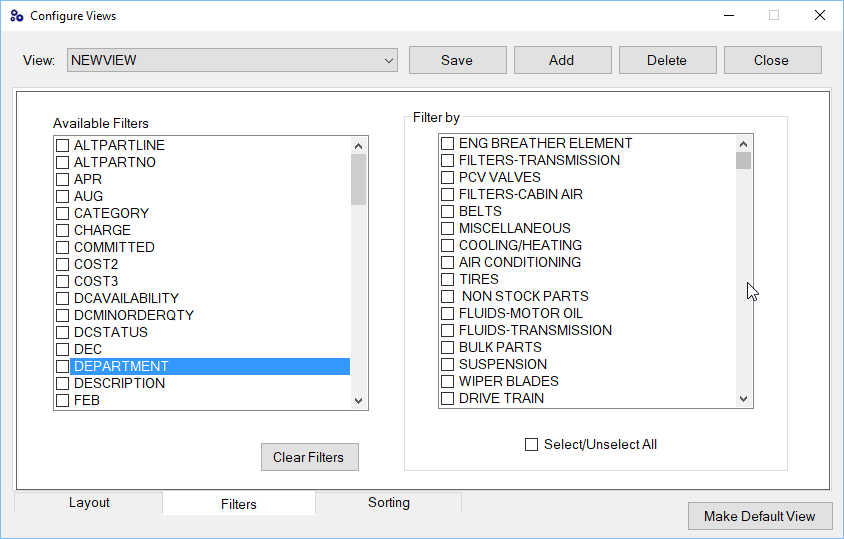
Task: Open the Sorting tab
Action: tap(389, 502)
